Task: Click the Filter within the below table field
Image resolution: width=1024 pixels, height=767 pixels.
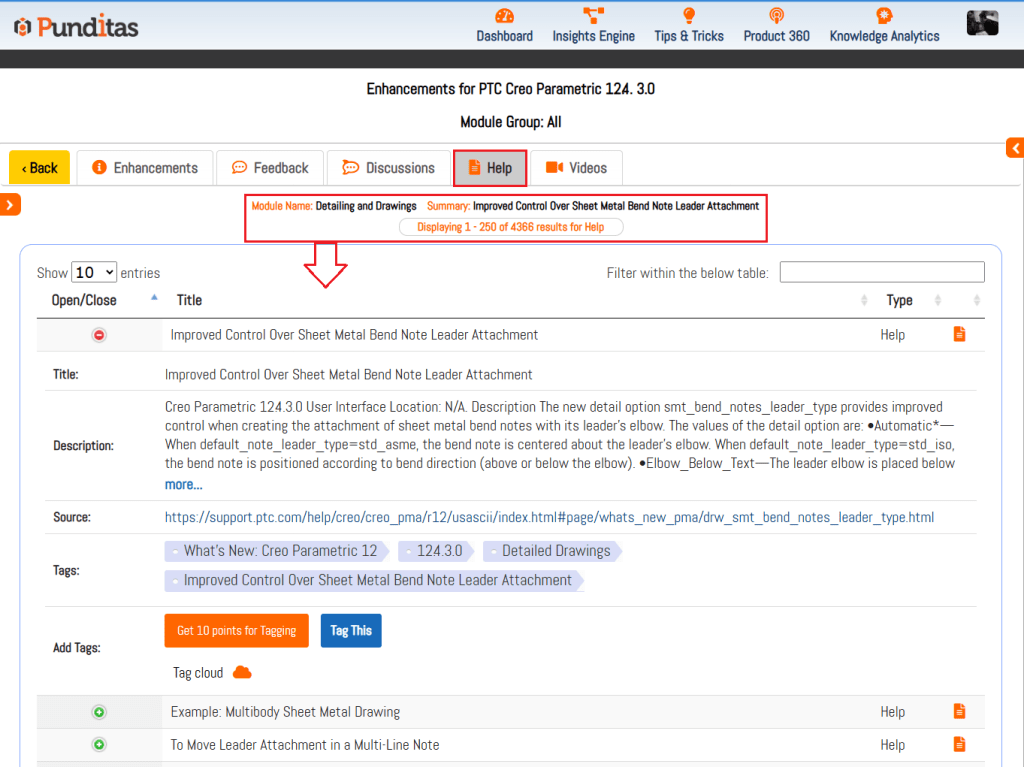Action: [881, 272]
